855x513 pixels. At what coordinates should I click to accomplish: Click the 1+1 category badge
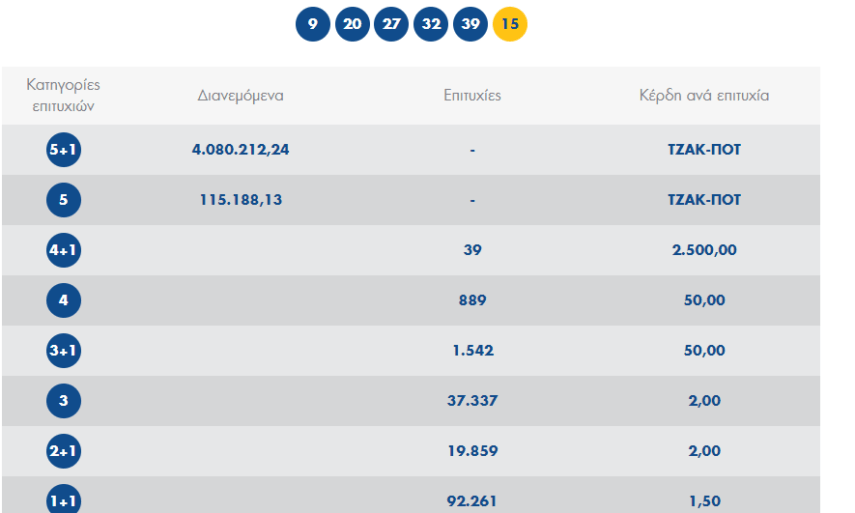[x=64, y=500]
